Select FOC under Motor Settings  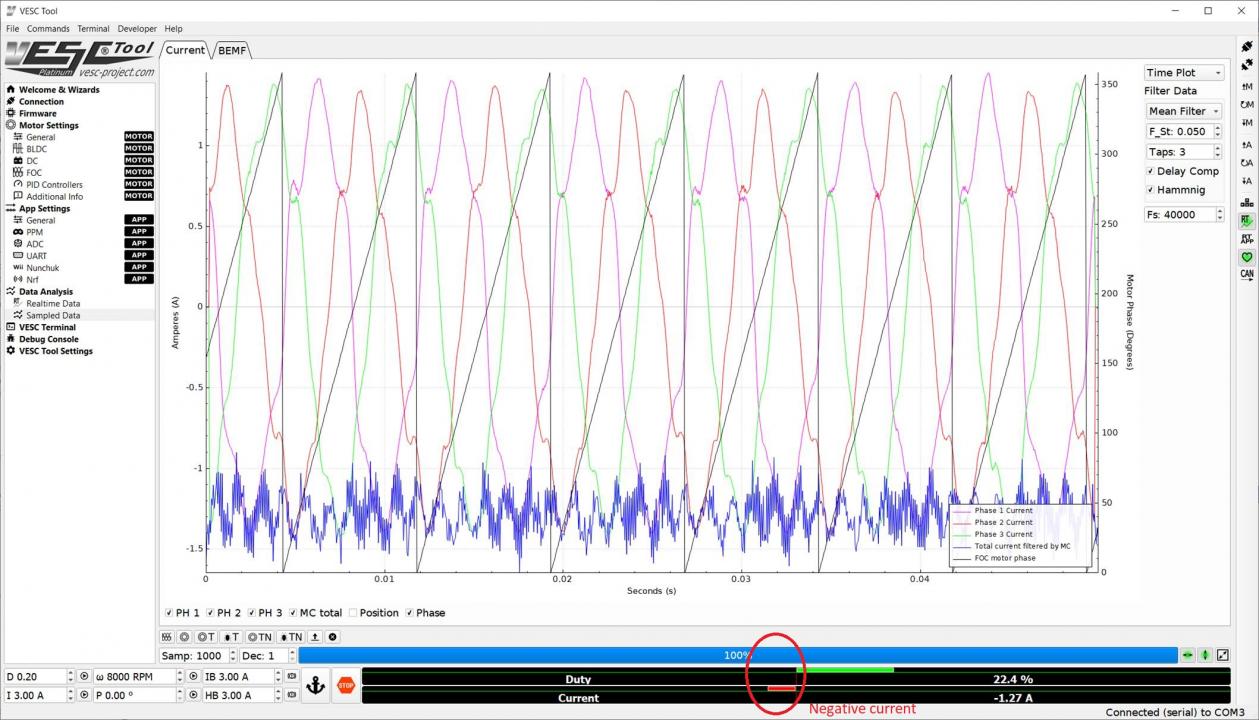(x=34, y=173)
